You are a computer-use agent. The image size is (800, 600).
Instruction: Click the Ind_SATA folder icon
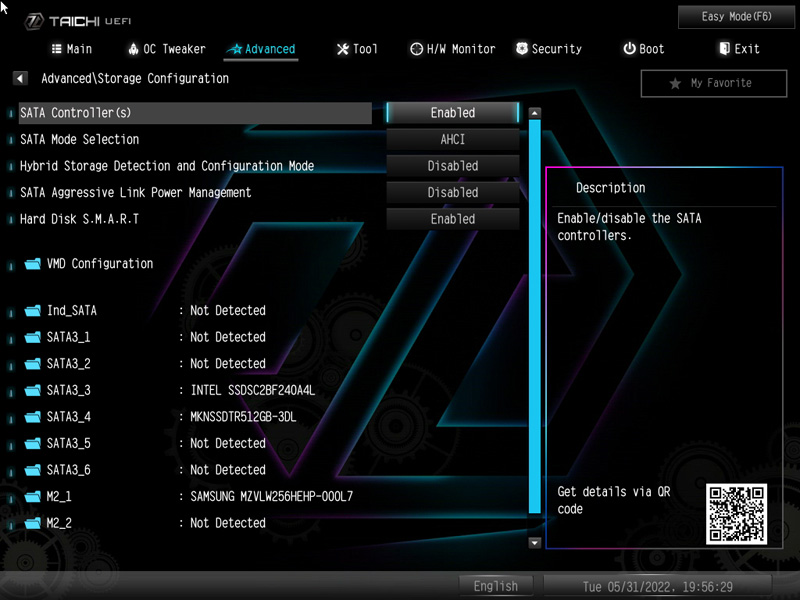33,311
